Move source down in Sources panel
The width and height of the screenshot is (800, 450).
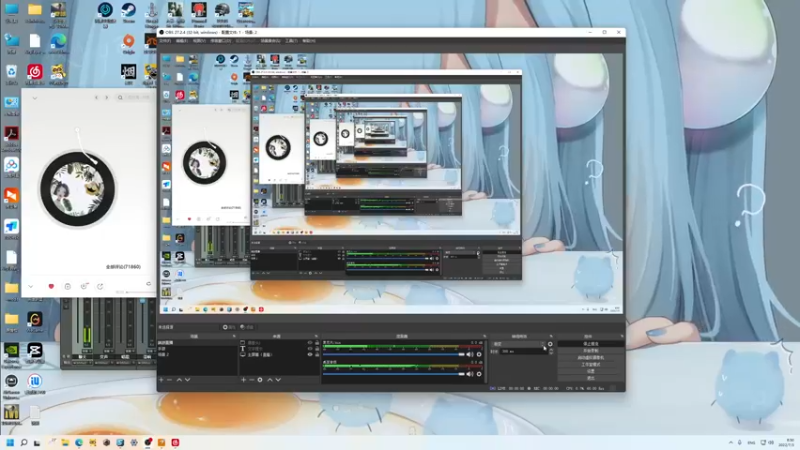click(x=278, y=380)
